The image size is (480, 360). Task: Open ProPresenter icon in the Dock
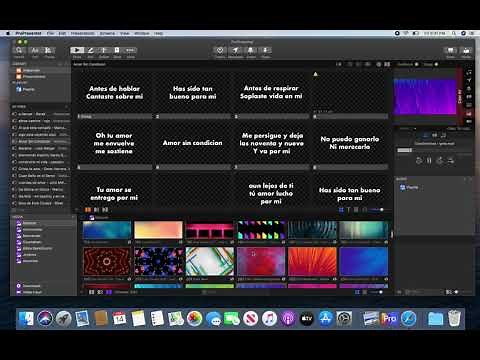(389, 318)
